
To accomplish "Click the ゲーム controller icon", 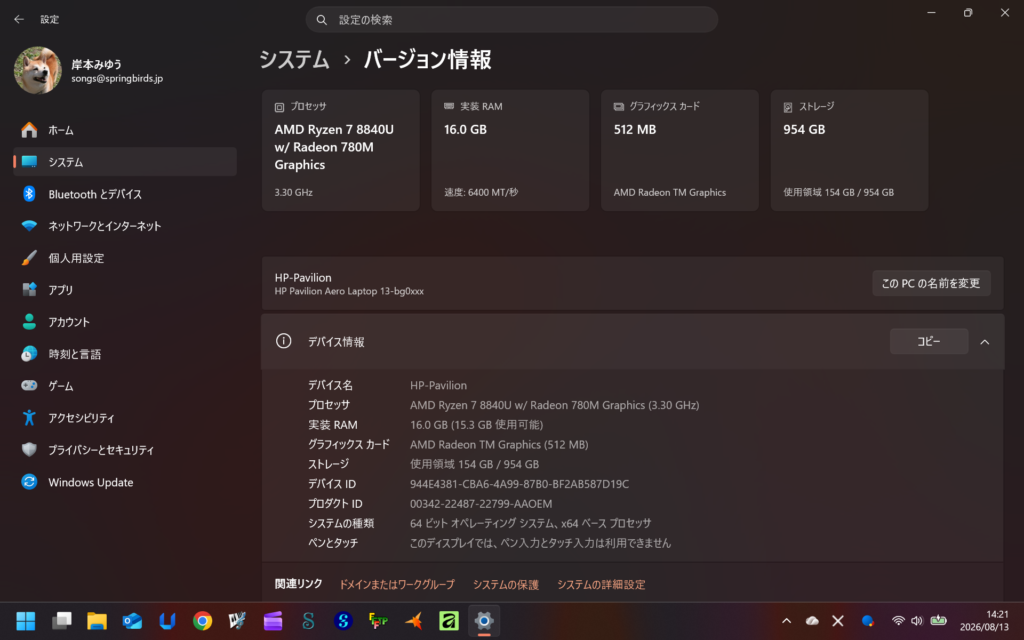I will [29, 385].
